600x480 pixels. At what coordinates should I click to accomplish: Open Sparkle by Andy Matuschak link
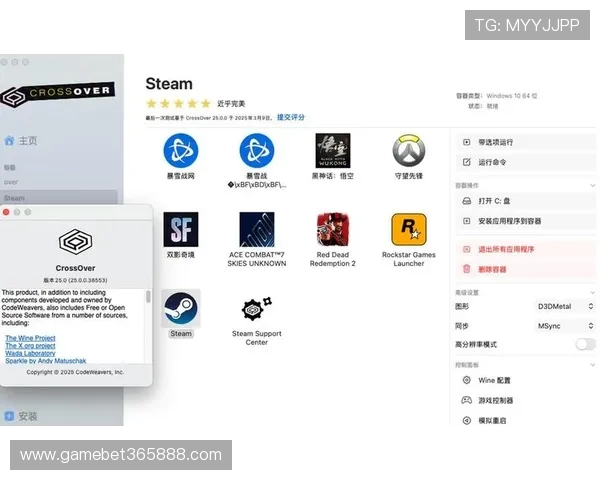(46, 361)
